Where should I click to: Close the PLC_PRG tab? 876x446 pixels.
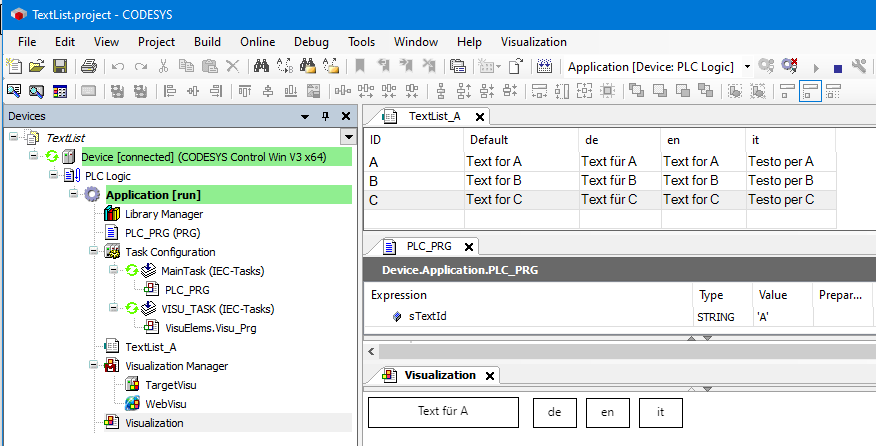tap(469, 246)
